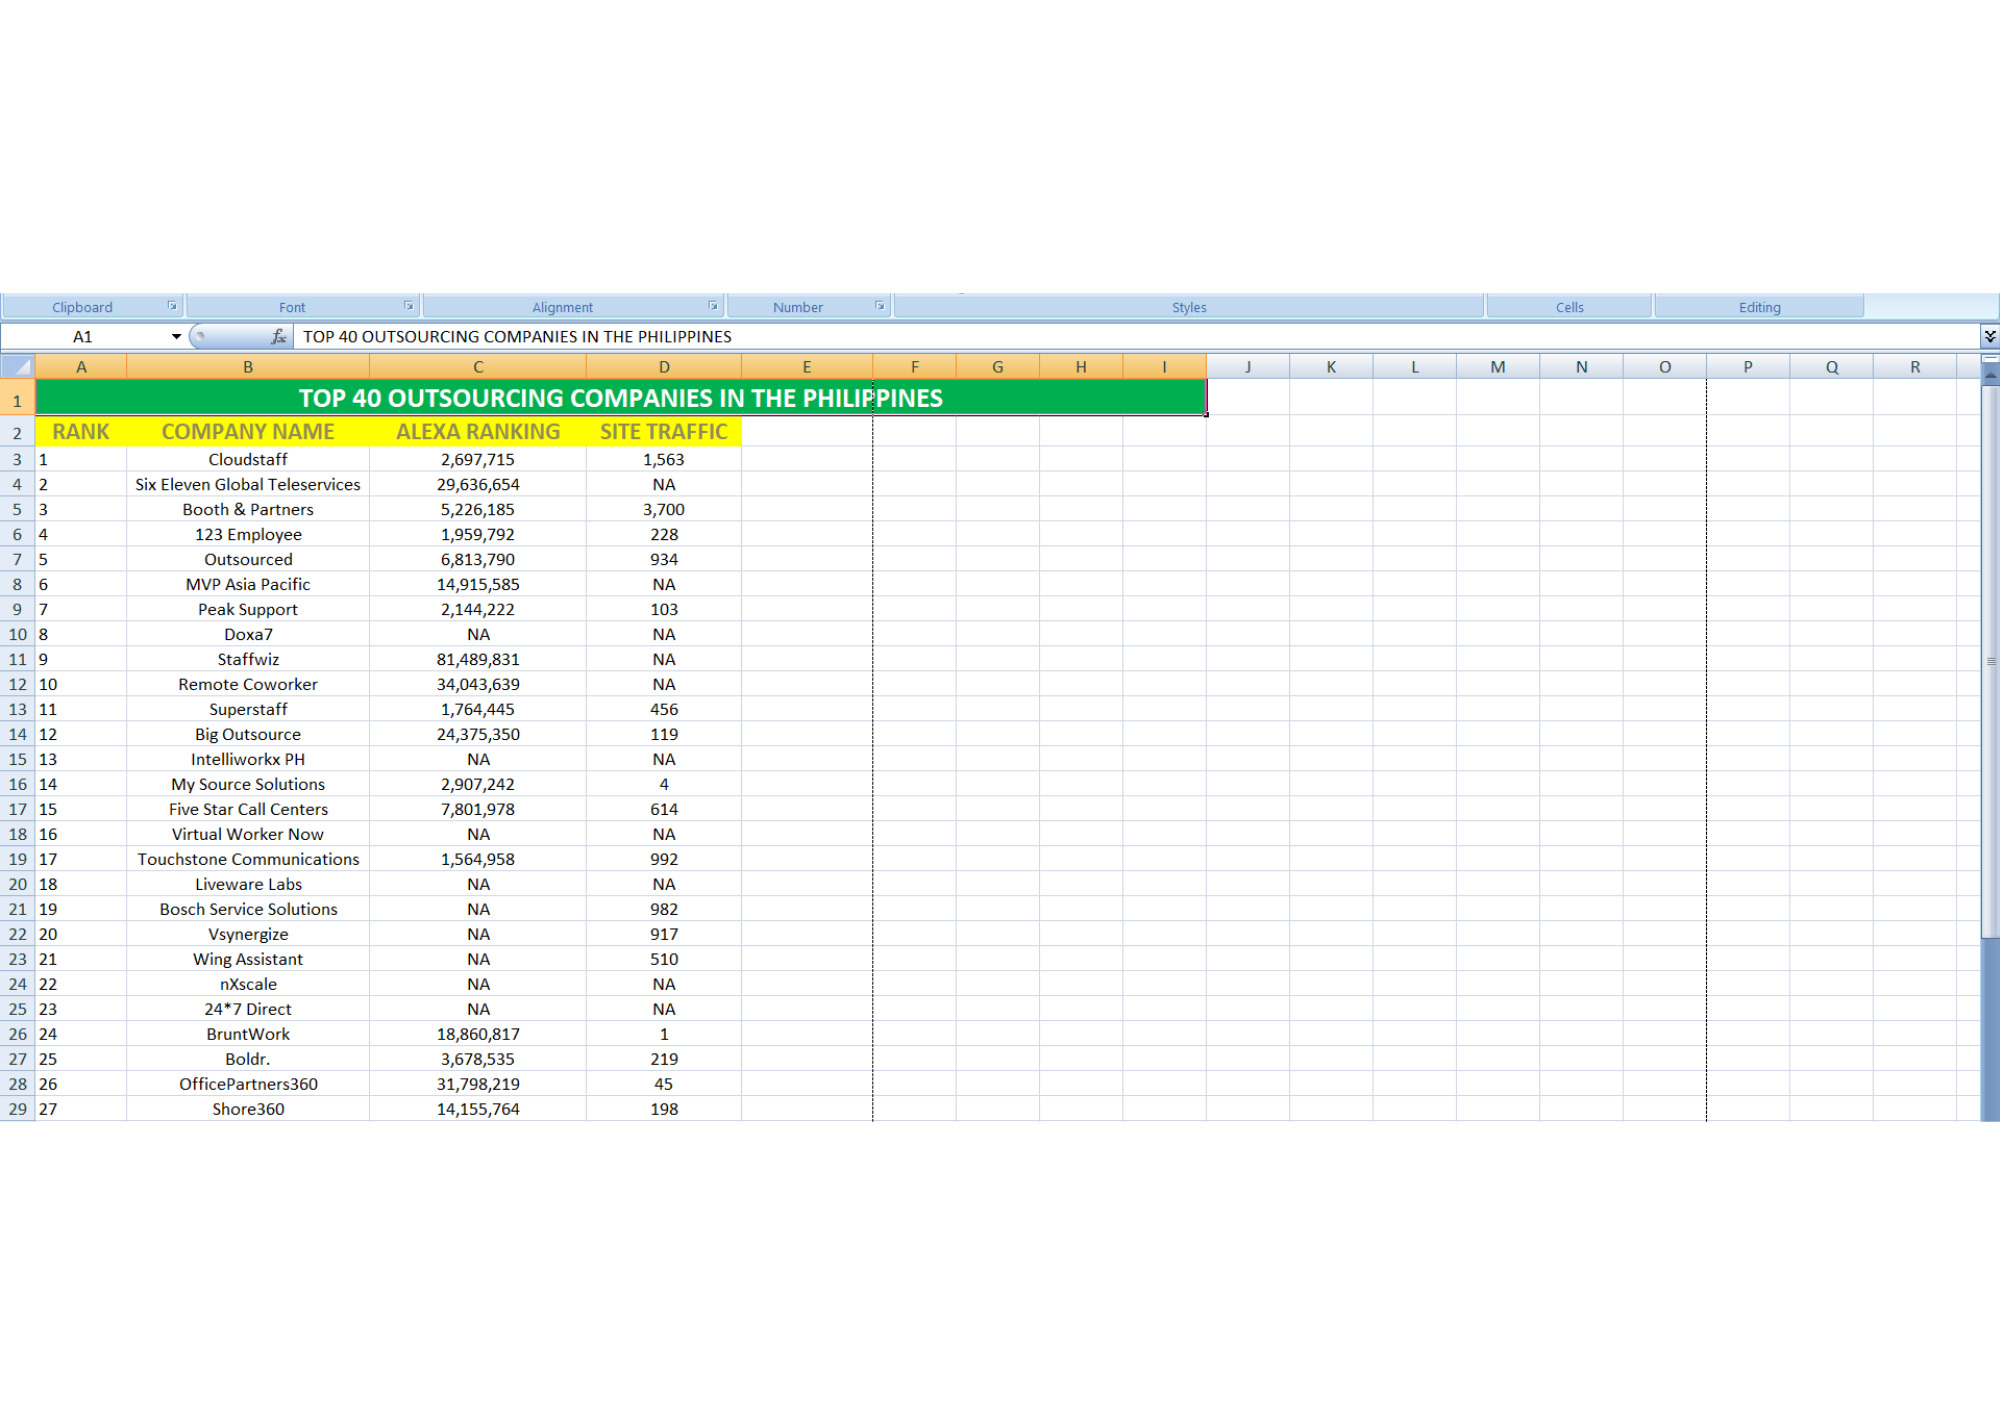Screen dimensions: 2000x1414
Task: Open the Font dialog launcher
Action: 408,306
